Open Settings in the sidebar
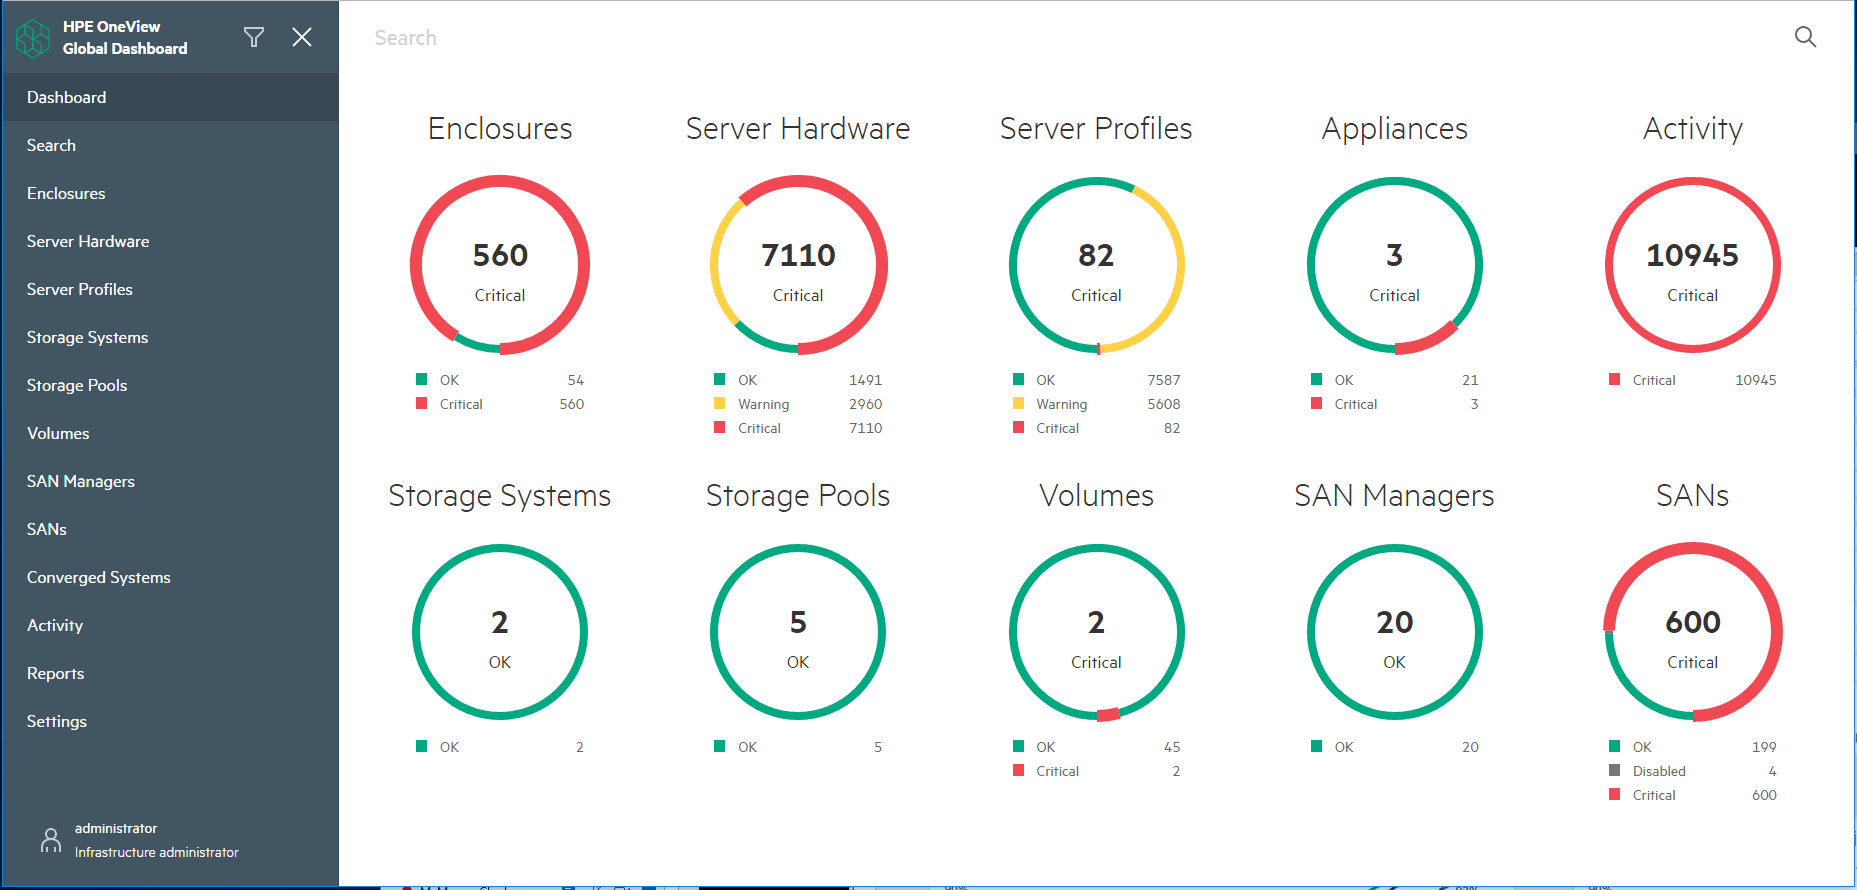 tap(171, 721)
